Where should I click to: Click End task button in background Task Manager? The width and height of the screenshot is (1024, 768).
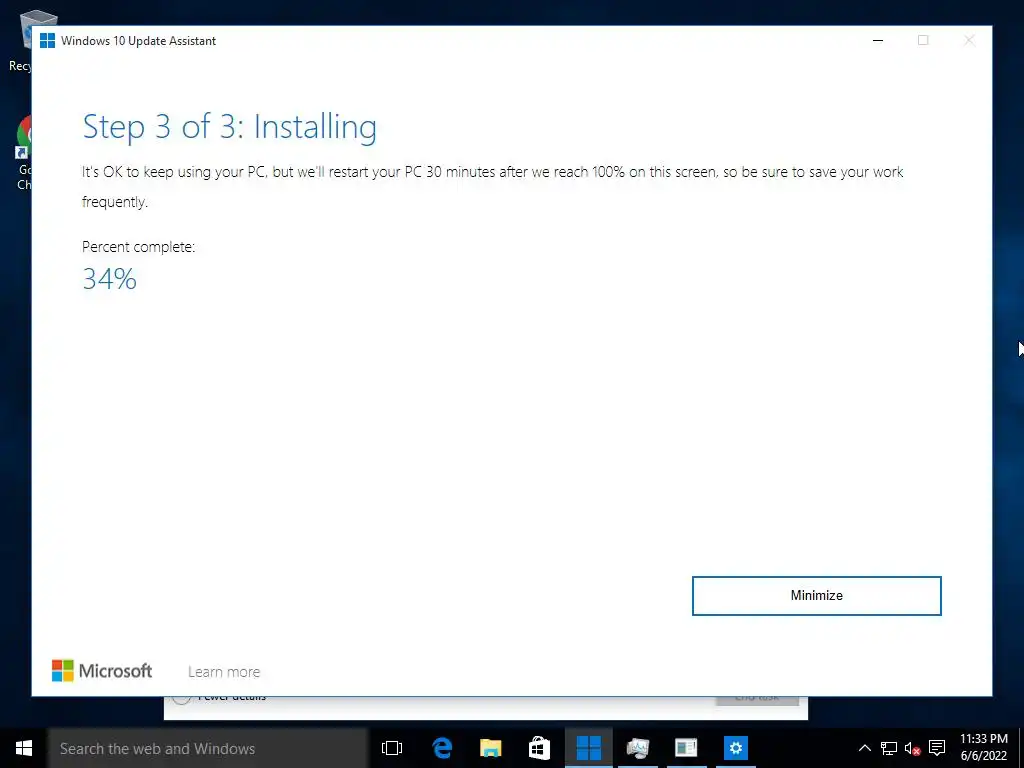[757, 701]
